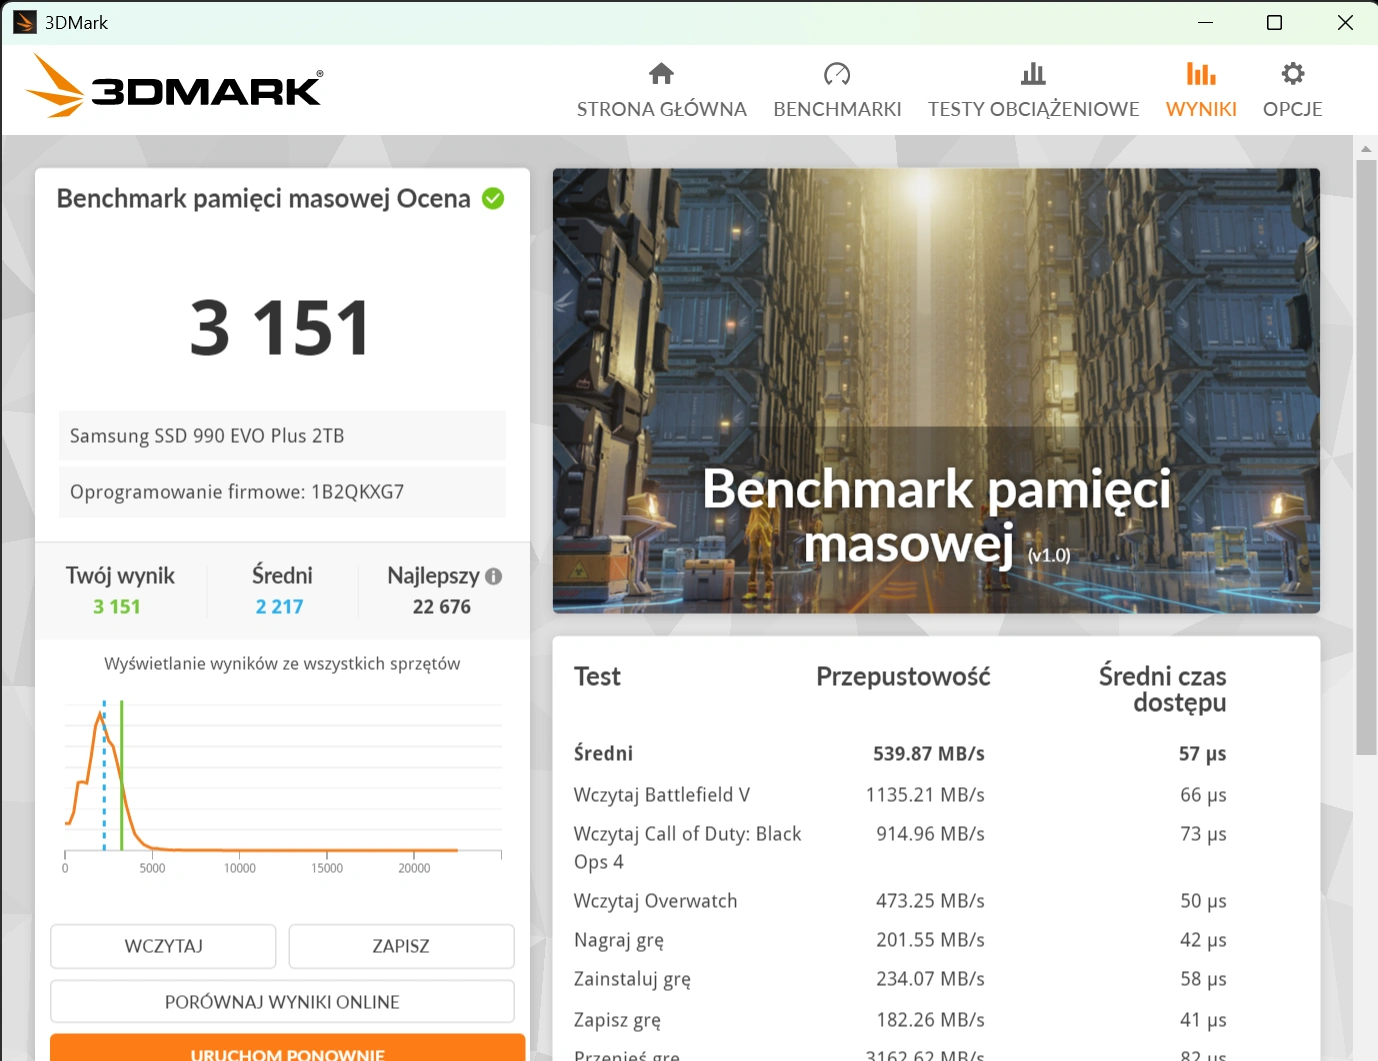Click the Zainstaluj grę row label
Image resolution: width=1378 pixels, height=1061 pixels.
pos(632,979)
